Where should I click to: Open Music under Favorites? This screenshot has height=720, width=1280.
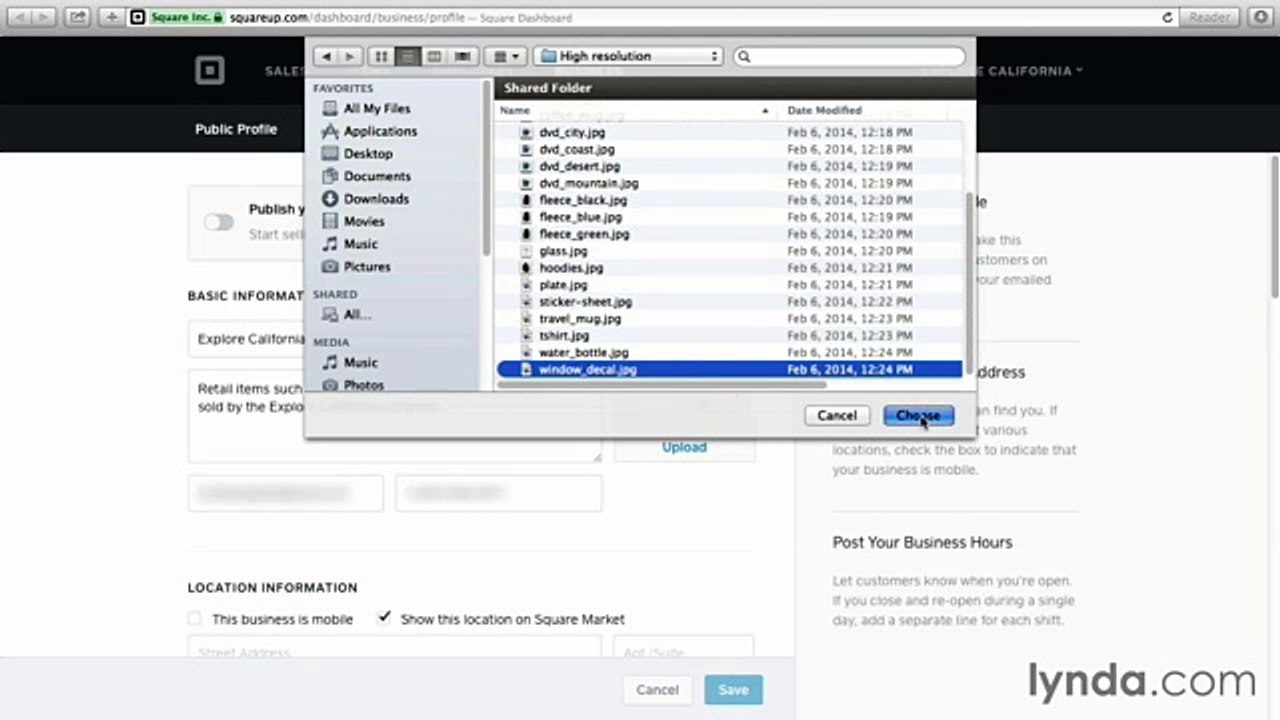pos(360,244)
